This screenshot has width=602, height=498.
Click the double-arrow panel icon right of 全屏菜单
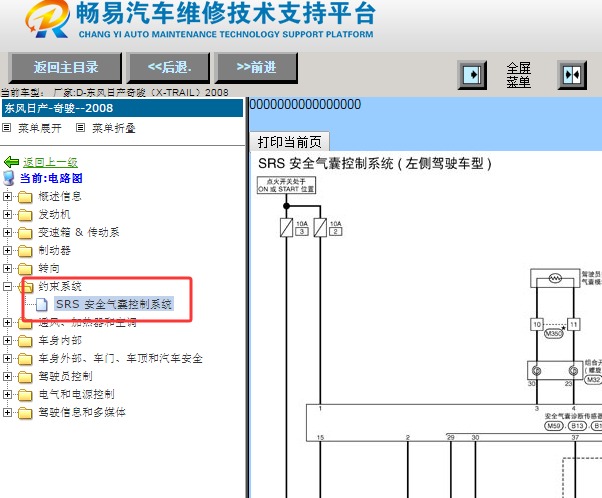click(572, 74)
